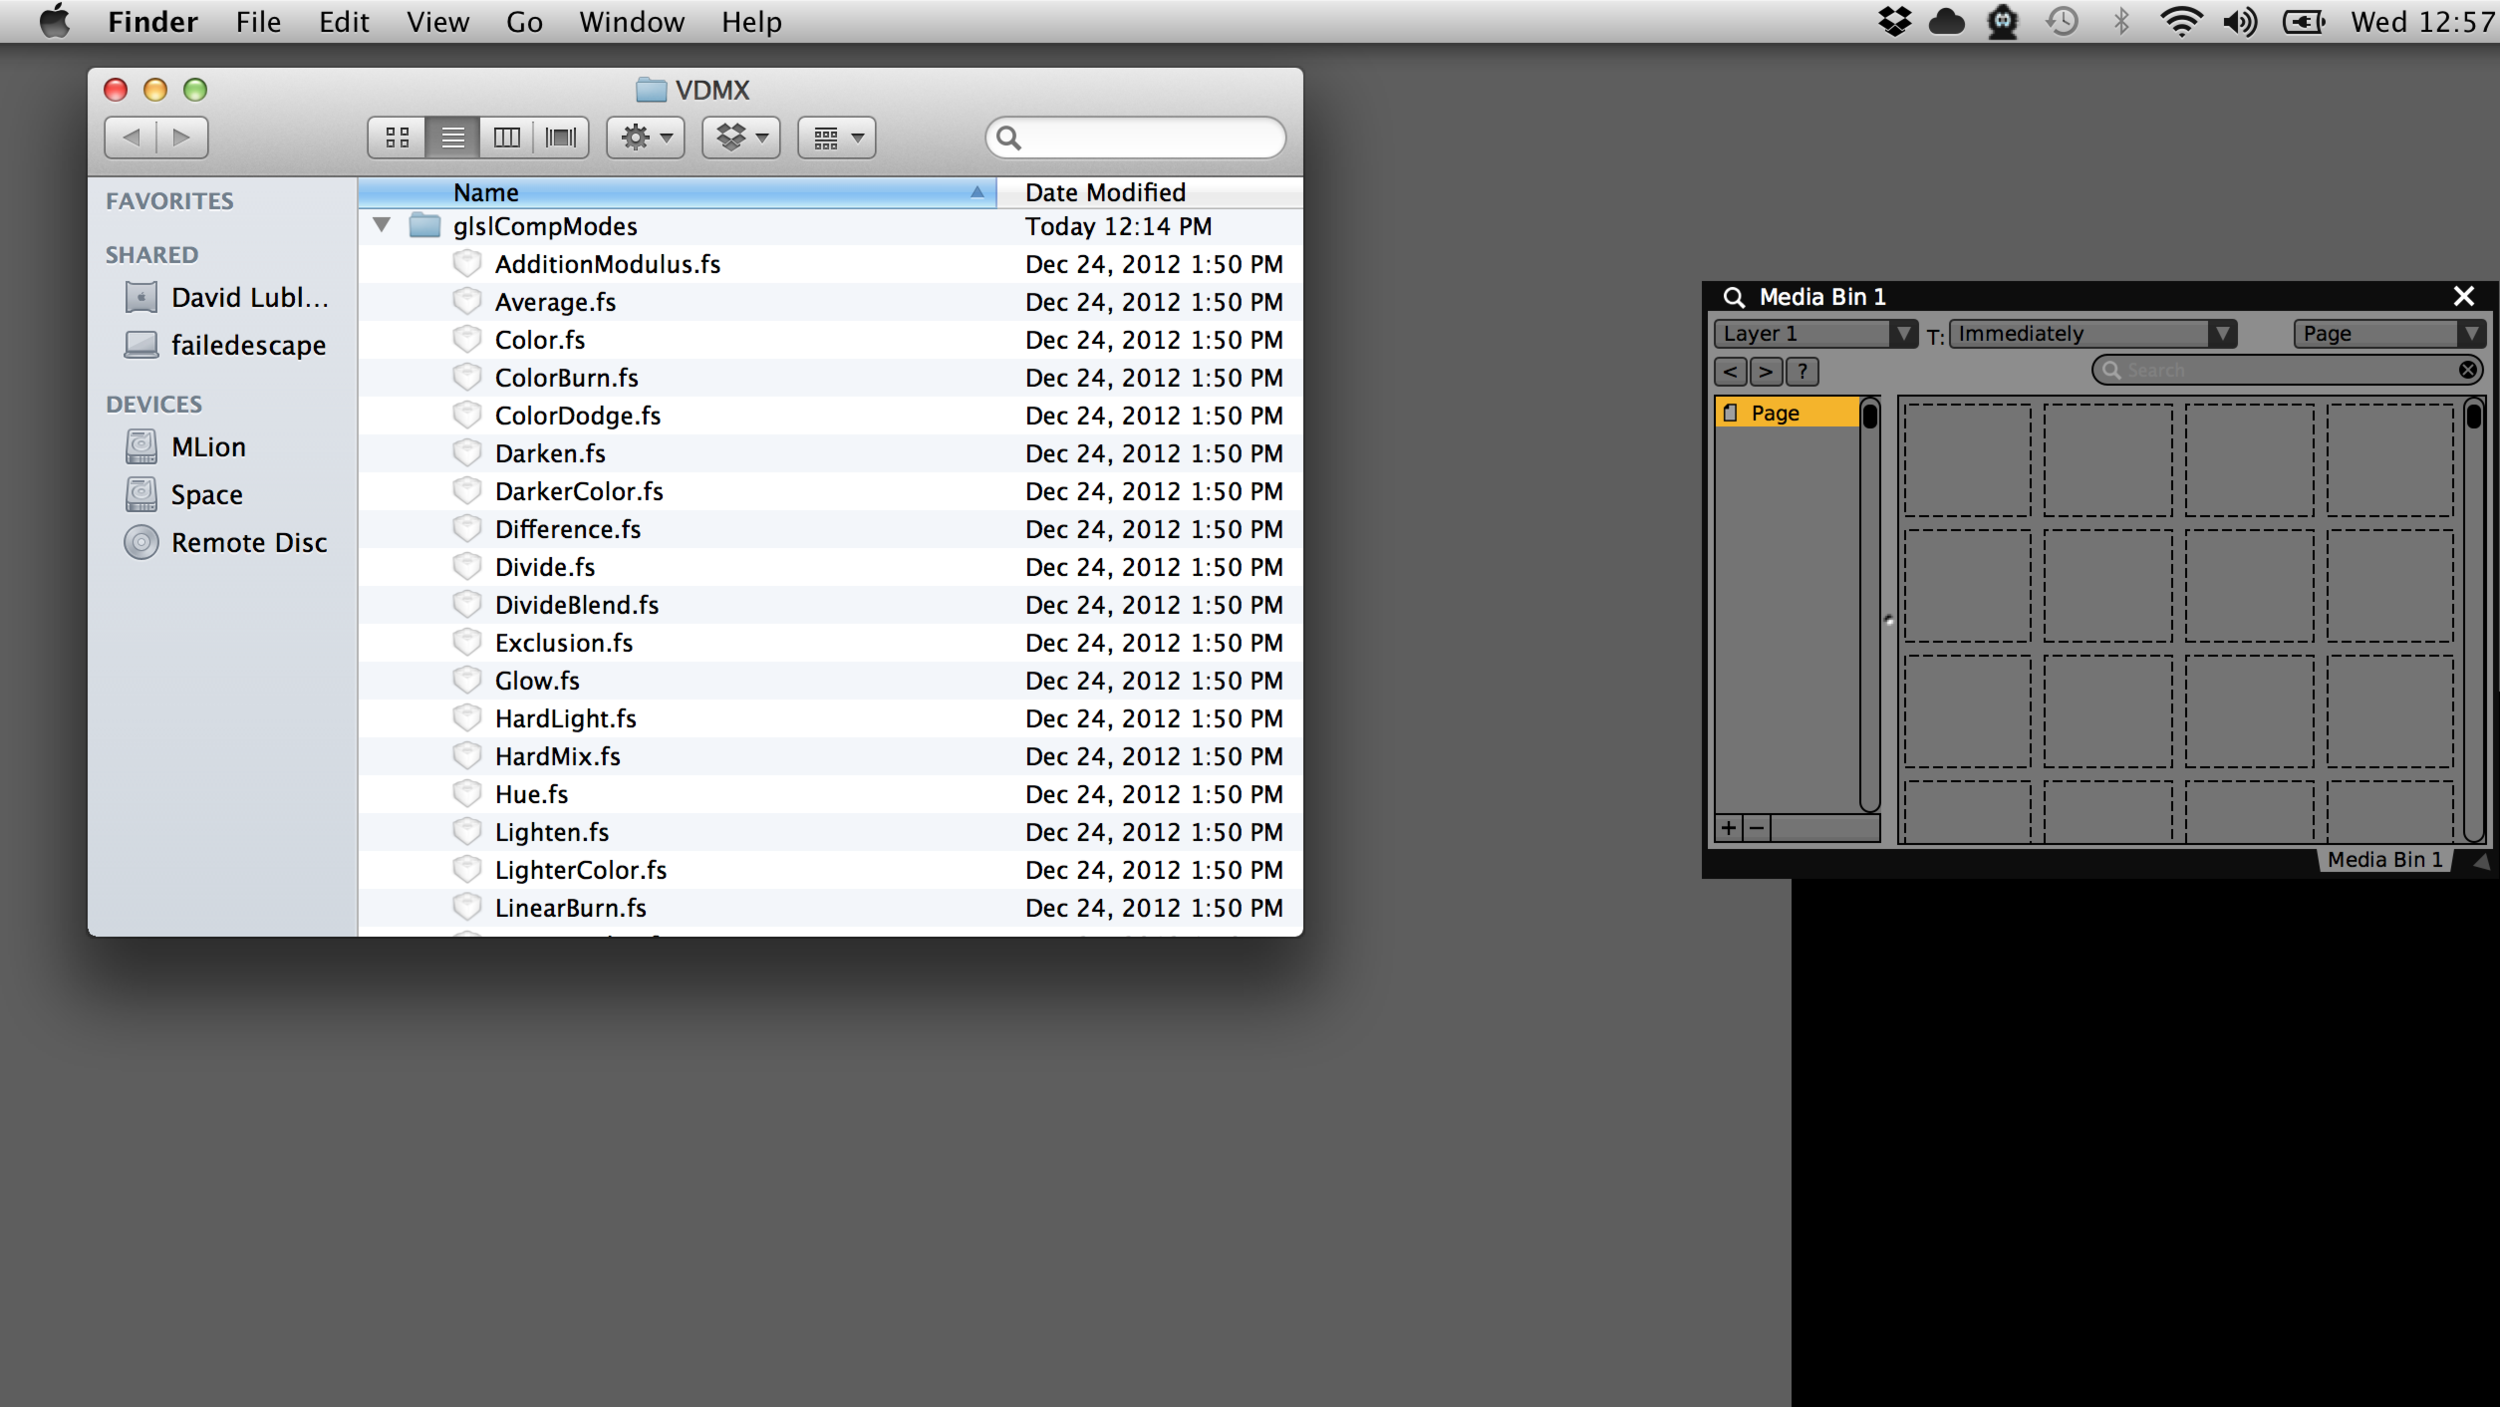
Task: Click the next (>) button in Media Bin
Action: point(1766,372)
